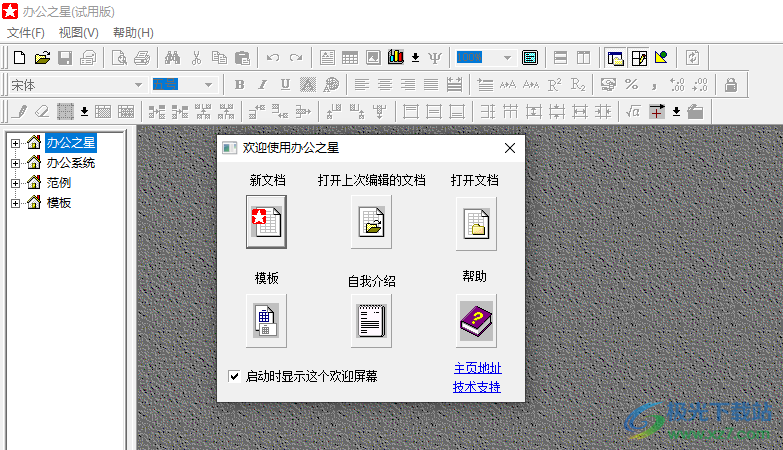Image resolution: width=783 pixels, height=450 pixels.
Task: Select align right paragraph button
Action: point(408,85)
